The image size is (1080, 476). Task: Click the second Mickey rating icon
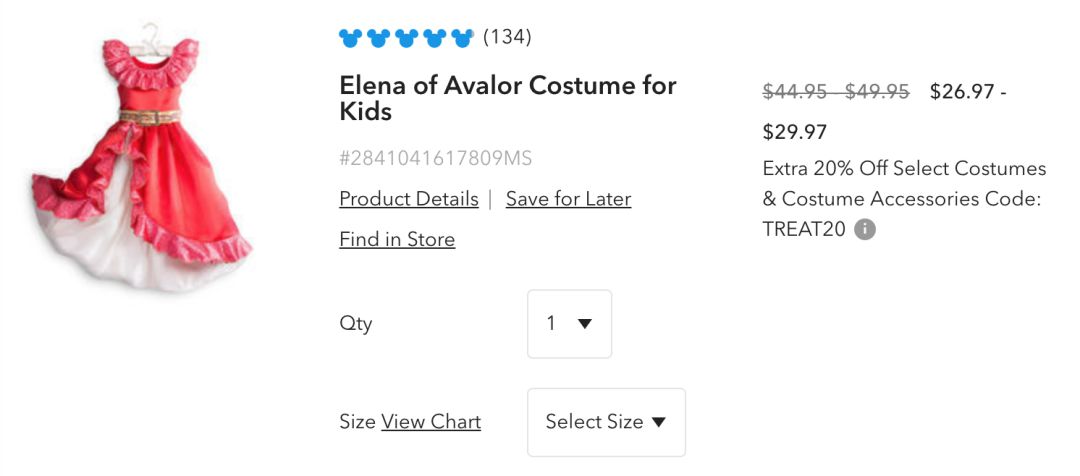[377, 39]
